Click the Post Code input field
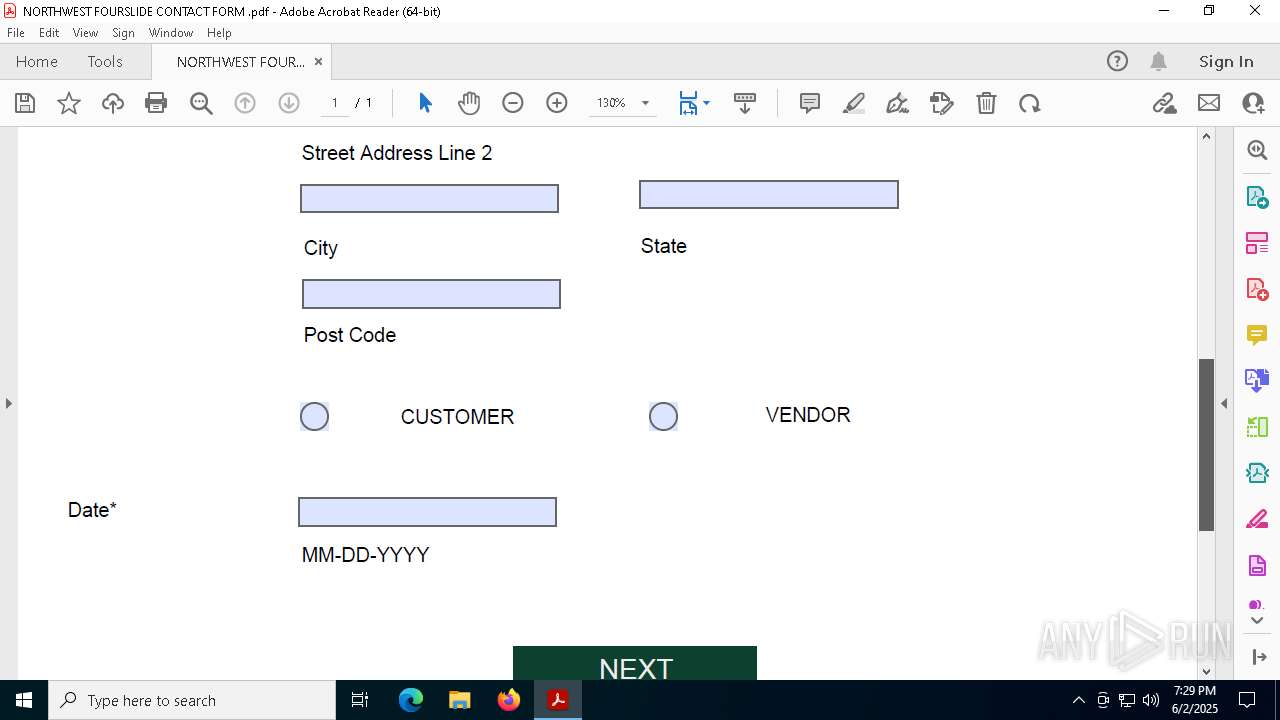This screenshot has width=1280, height=720. pyautogui.click(x=431, y=294)
